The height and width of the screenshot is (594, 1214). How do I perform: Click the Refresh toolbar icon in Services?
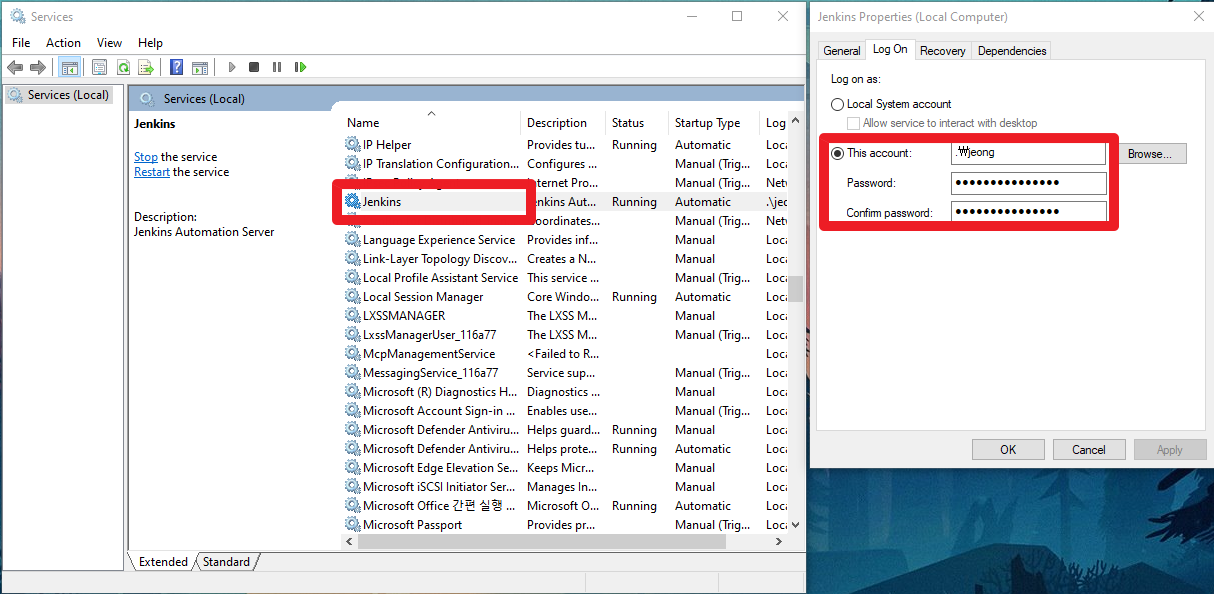point(123,67)
